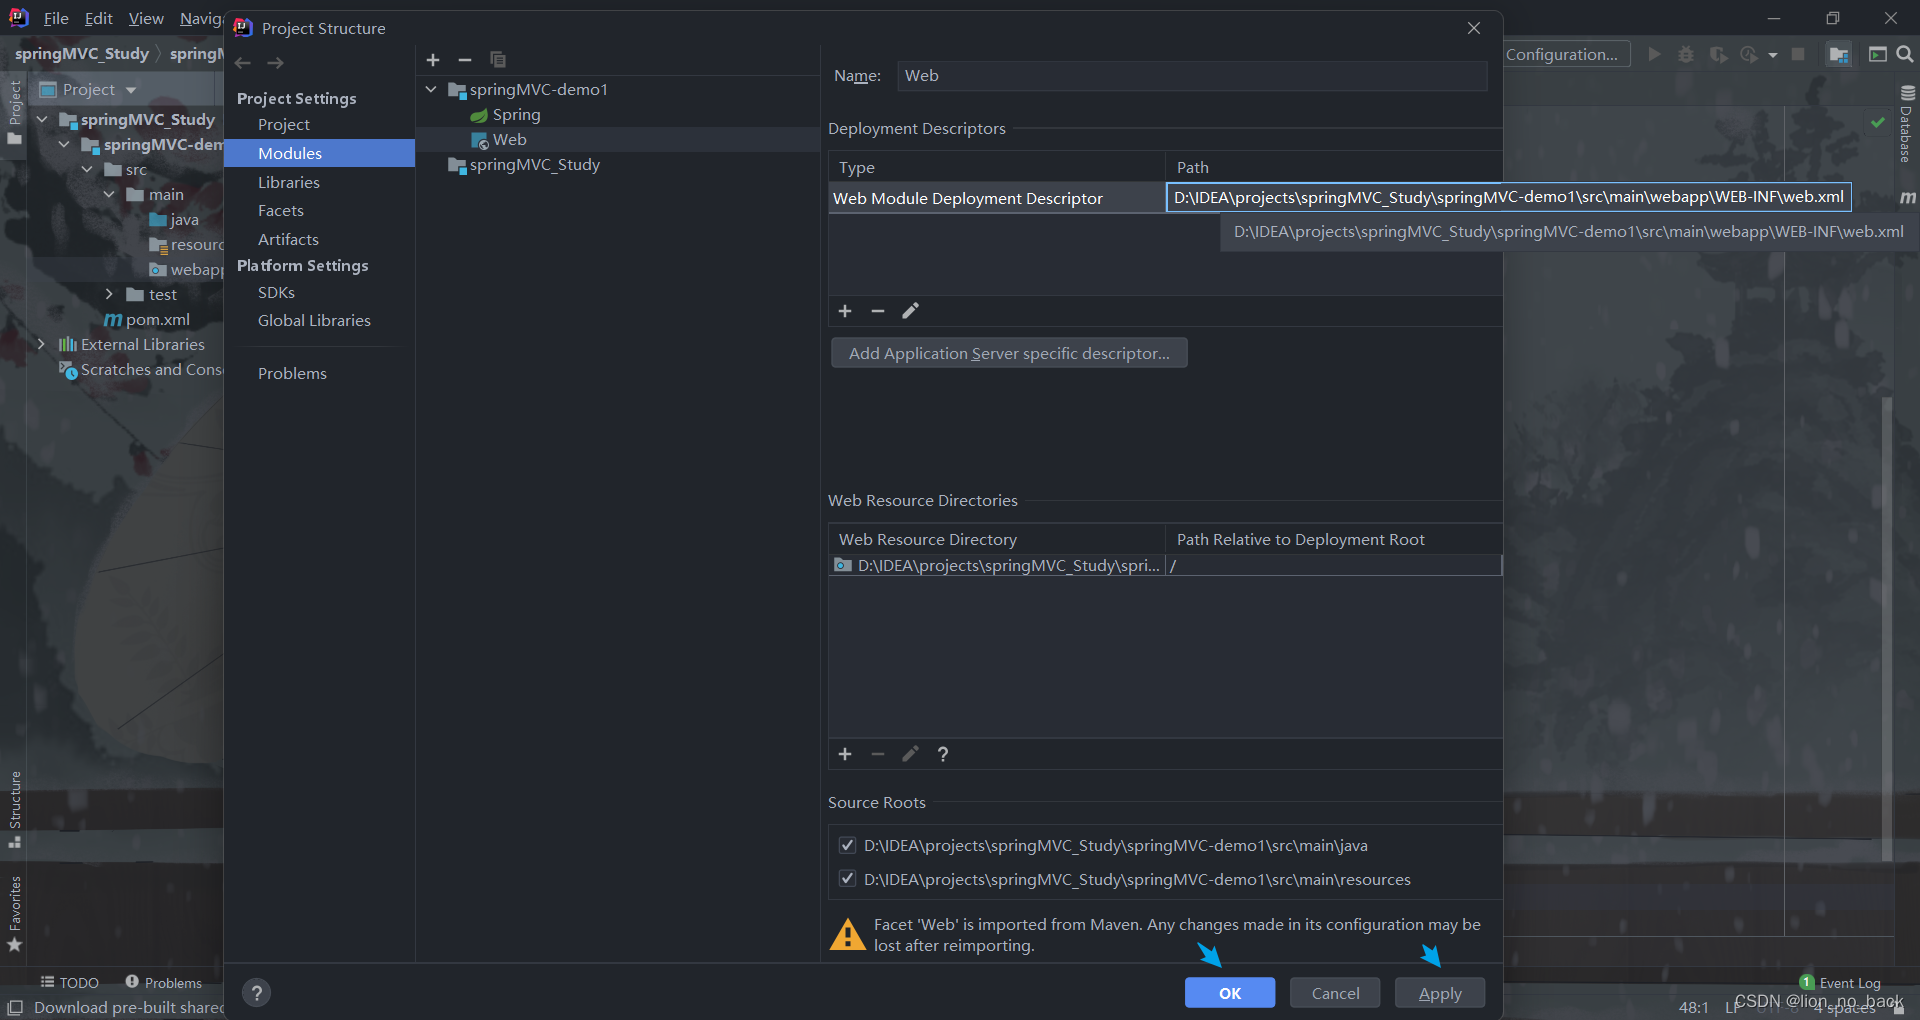Open Favorites tool window on left sidebar
Image resolution: width=1920 pixels, height=1020 pixels.
pyautogui.click(x=14, y=914)
